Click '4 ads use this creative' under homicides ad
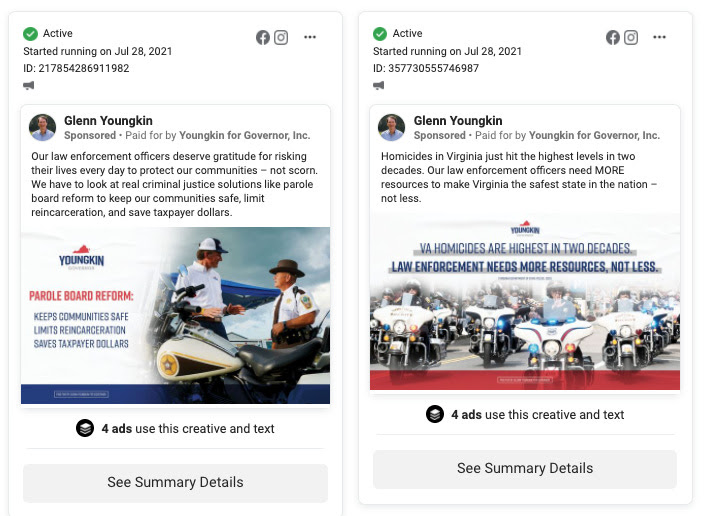 [x=538, y=415]
